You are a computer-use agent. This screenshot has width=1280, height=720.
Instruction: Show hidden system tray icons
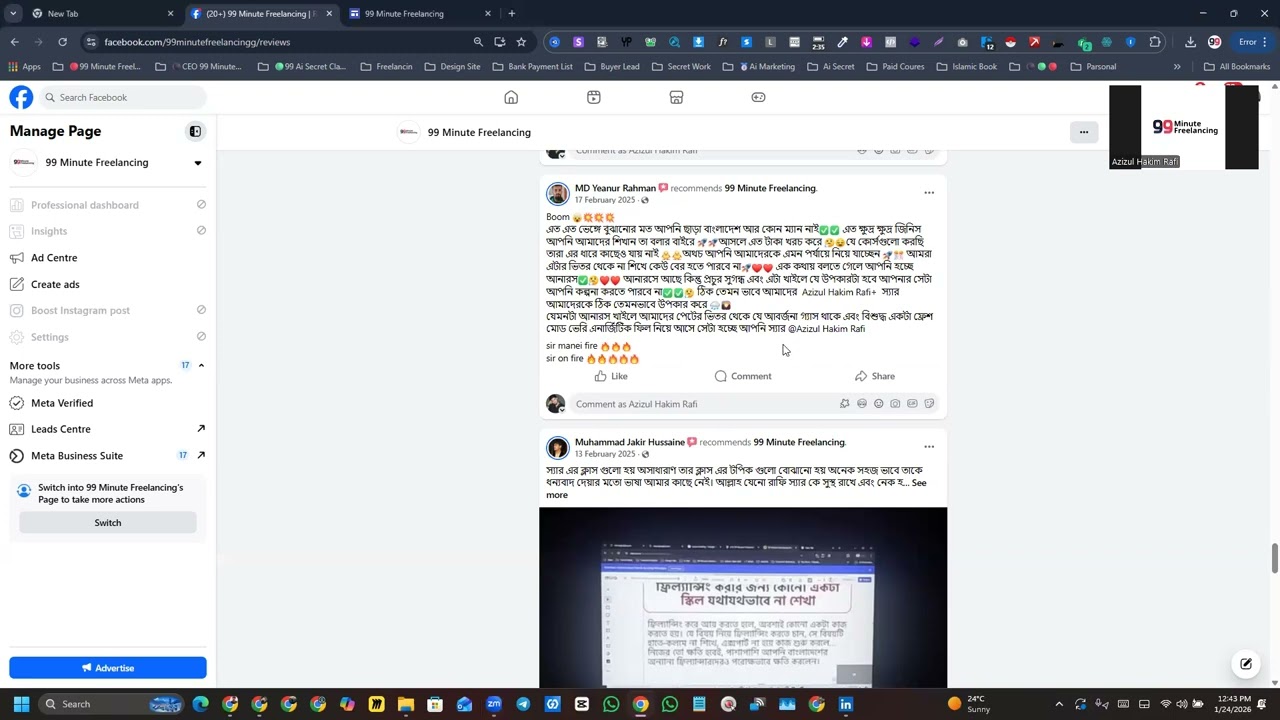(1059, 704)
